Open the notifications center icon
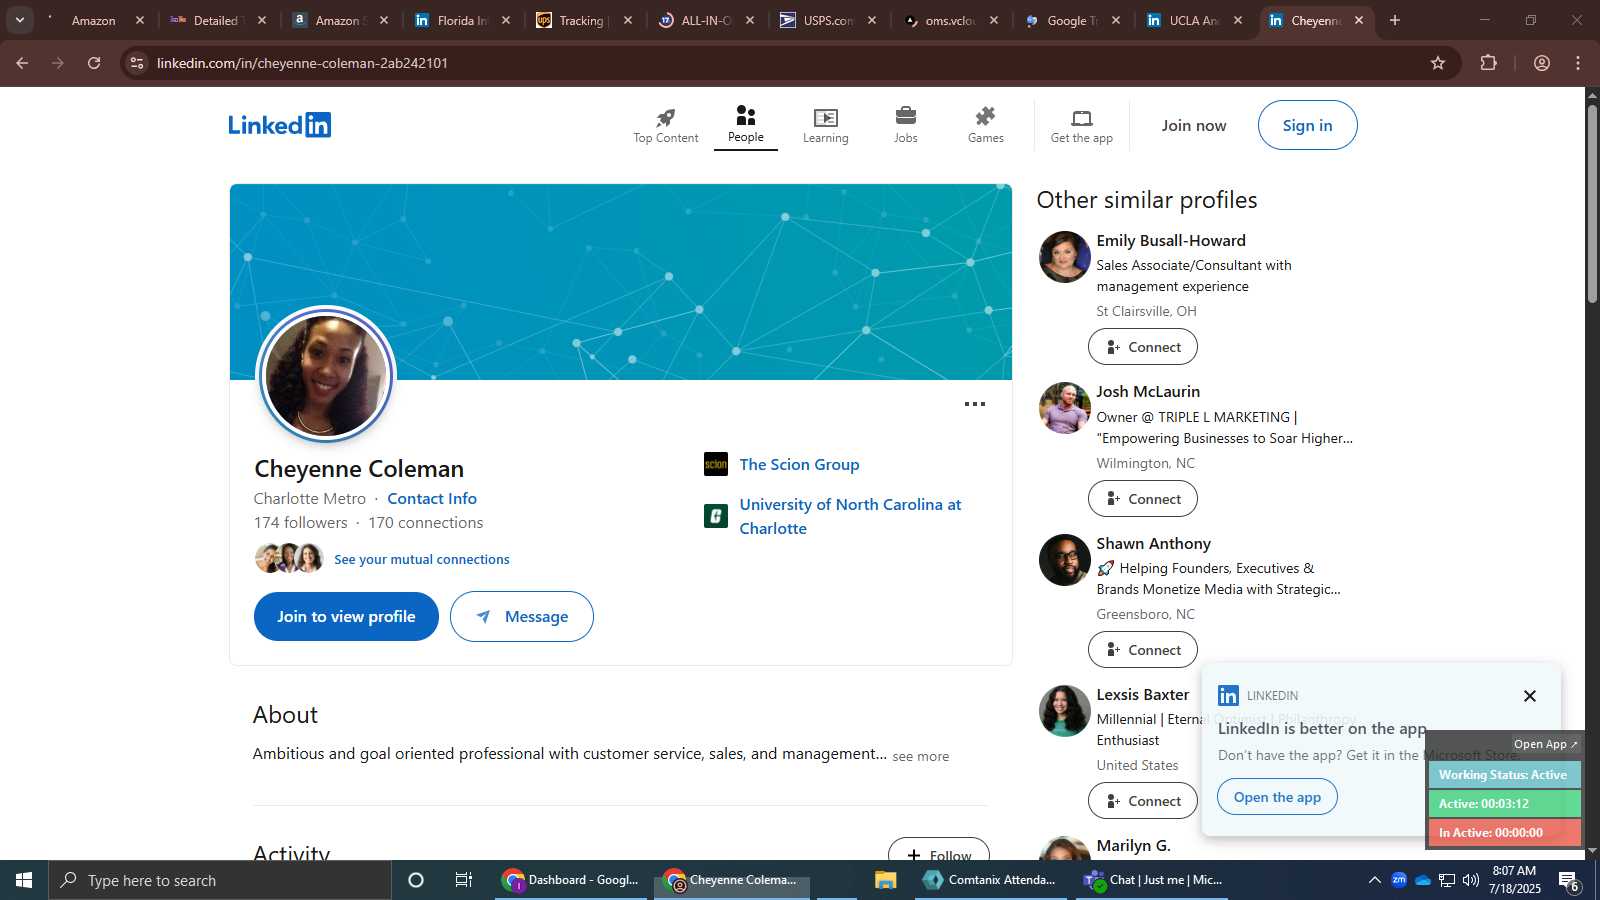 1569,881
